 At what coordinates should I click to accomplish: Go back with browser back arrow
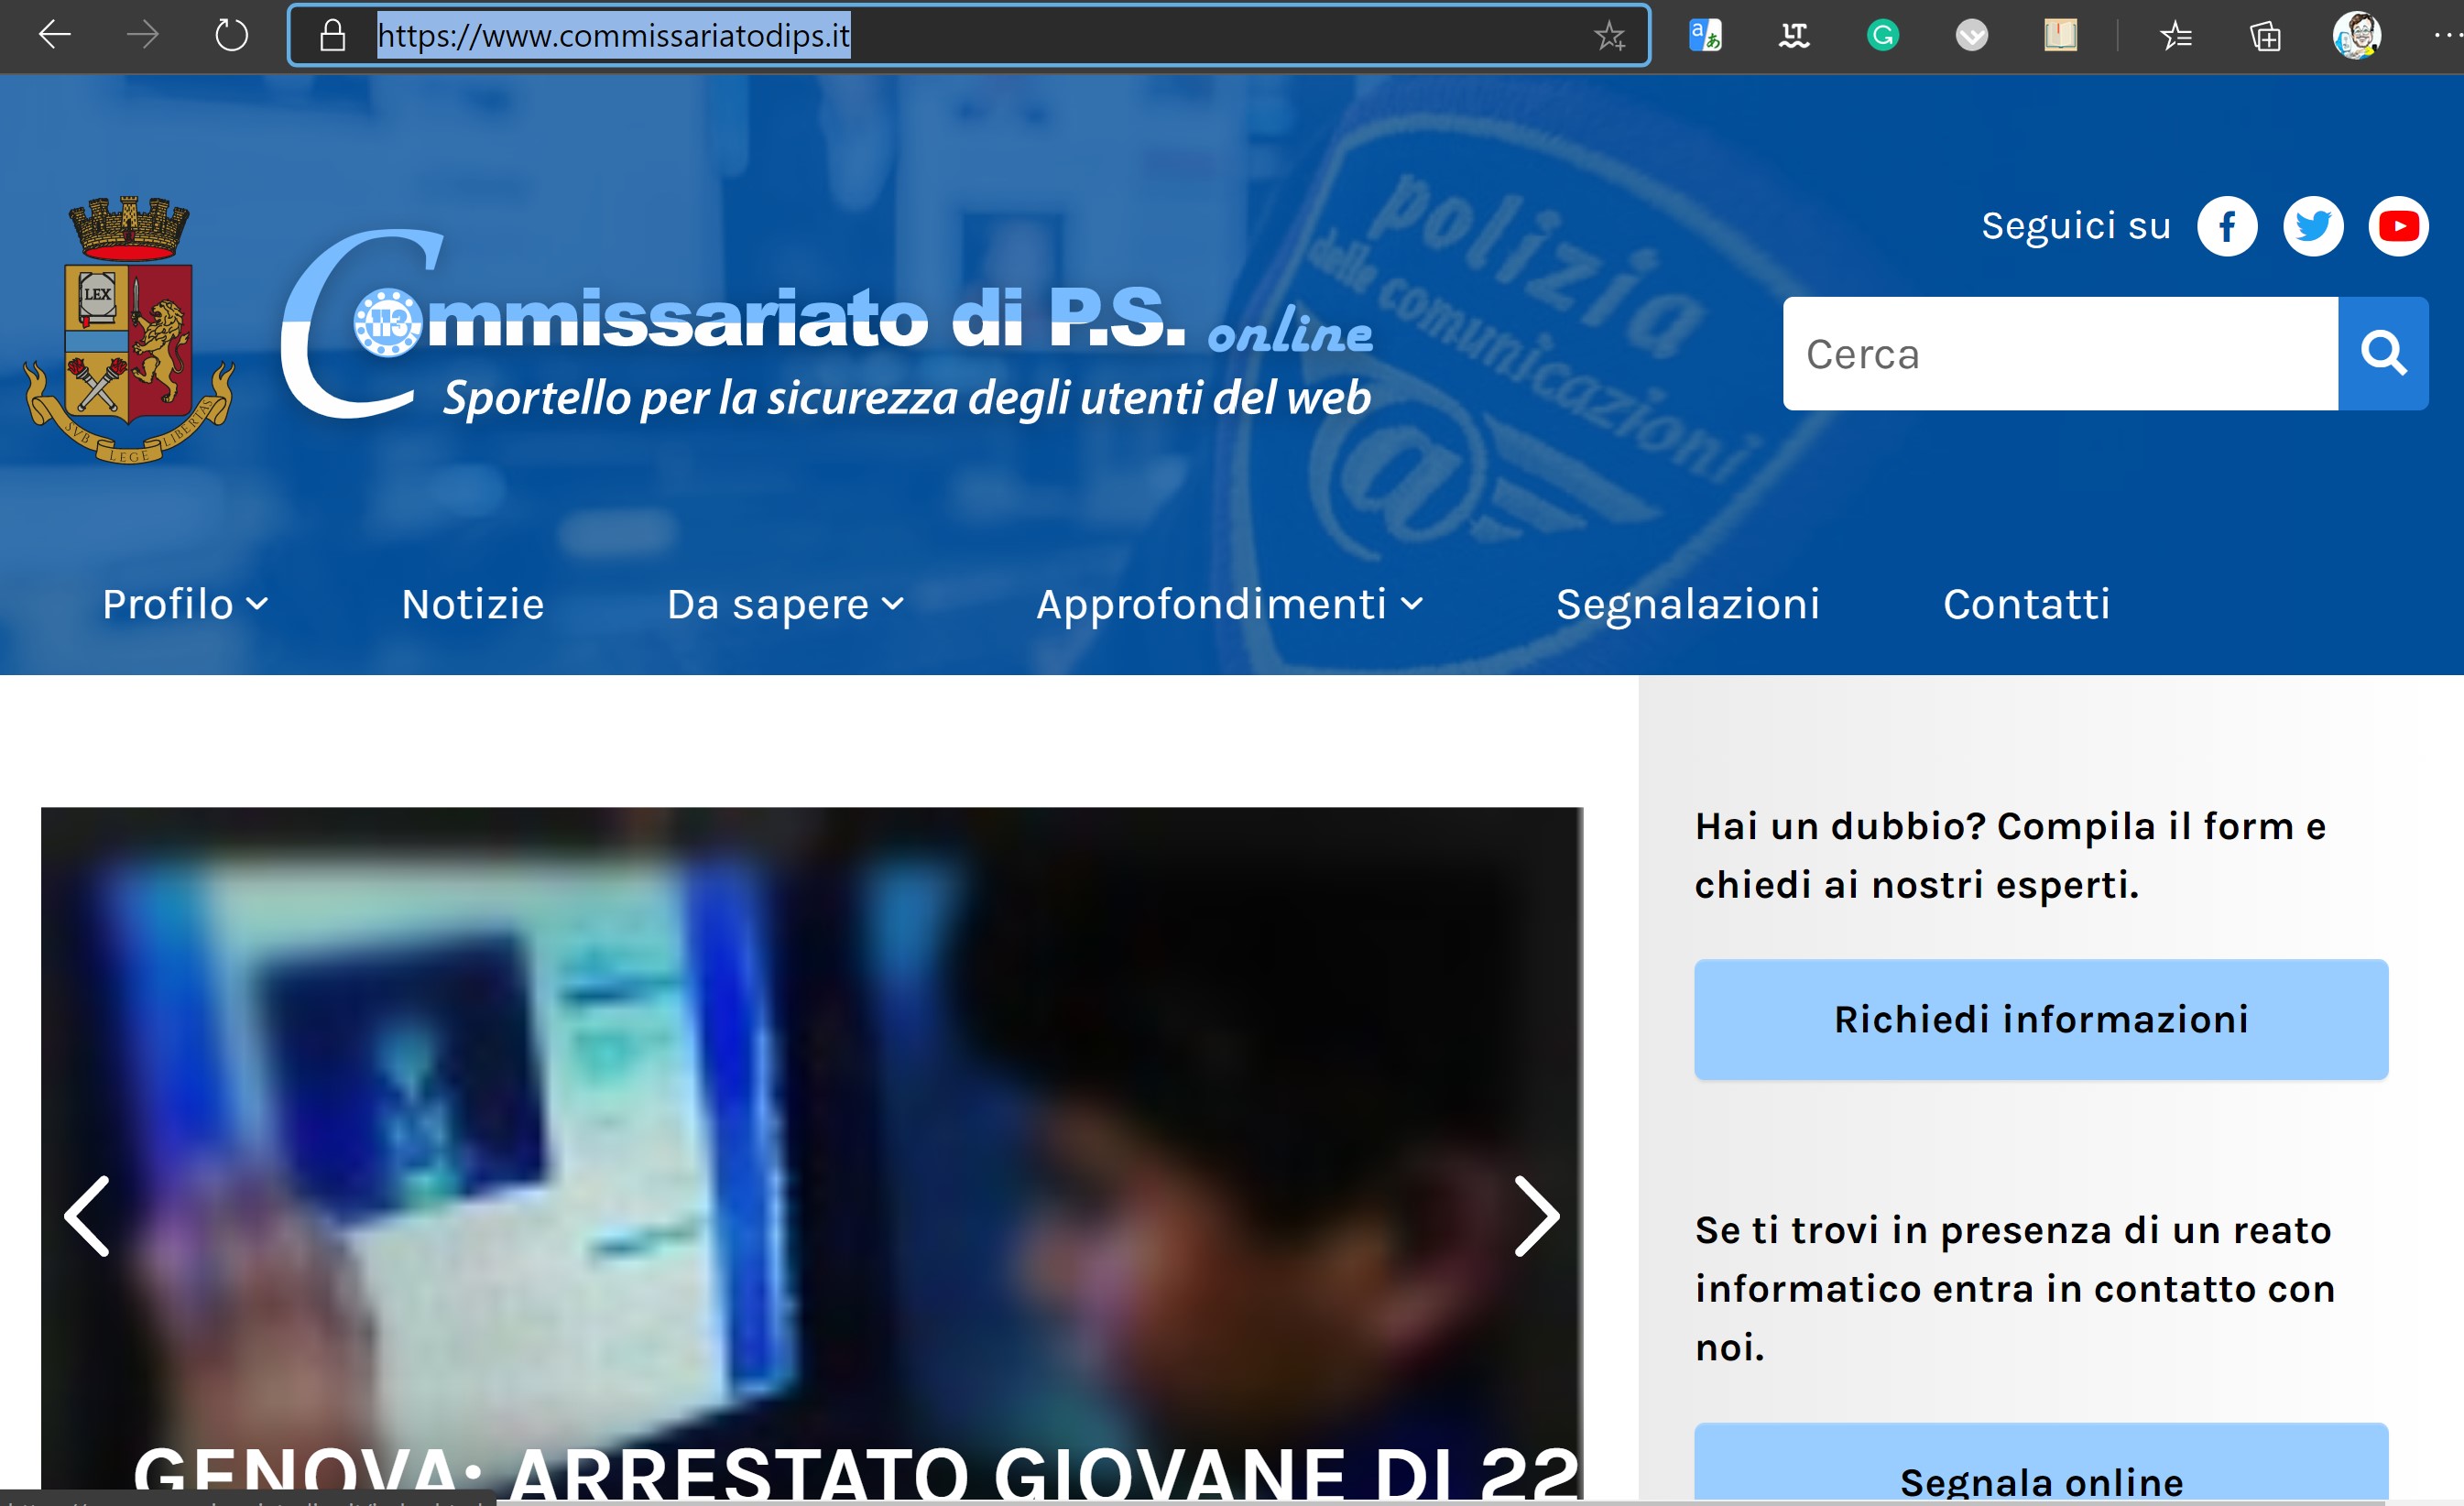pyautogui.click(x=54, y=36)
